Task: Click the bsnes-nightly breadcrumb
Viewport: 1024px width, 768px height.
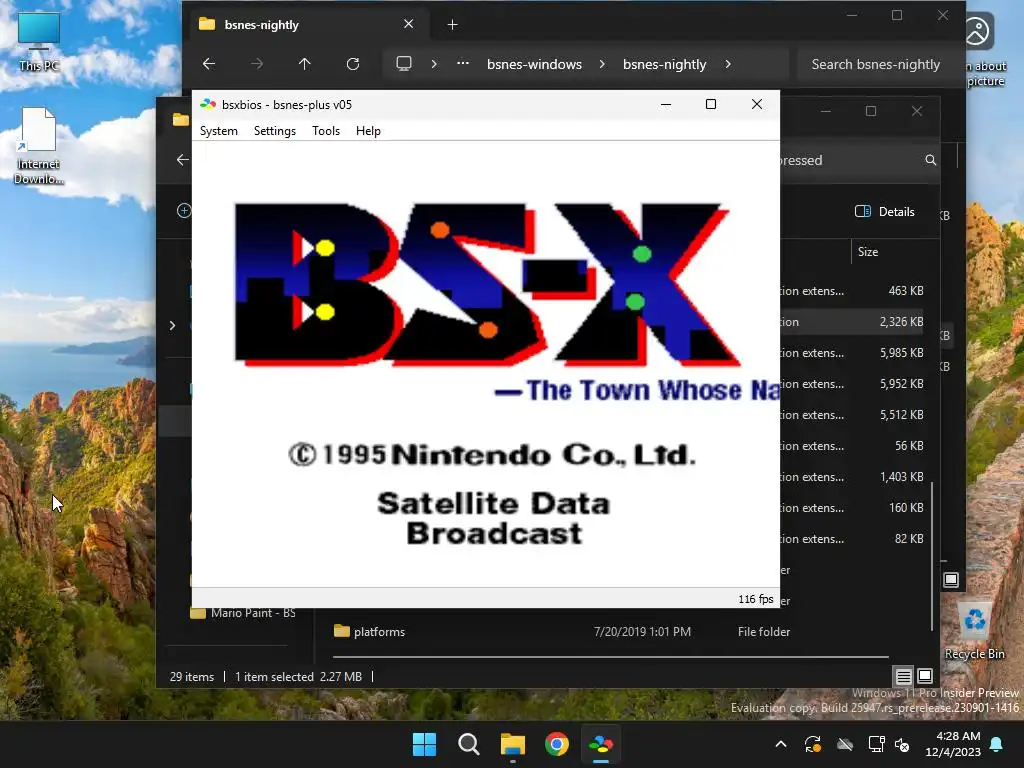Action: tap(665, 64)
